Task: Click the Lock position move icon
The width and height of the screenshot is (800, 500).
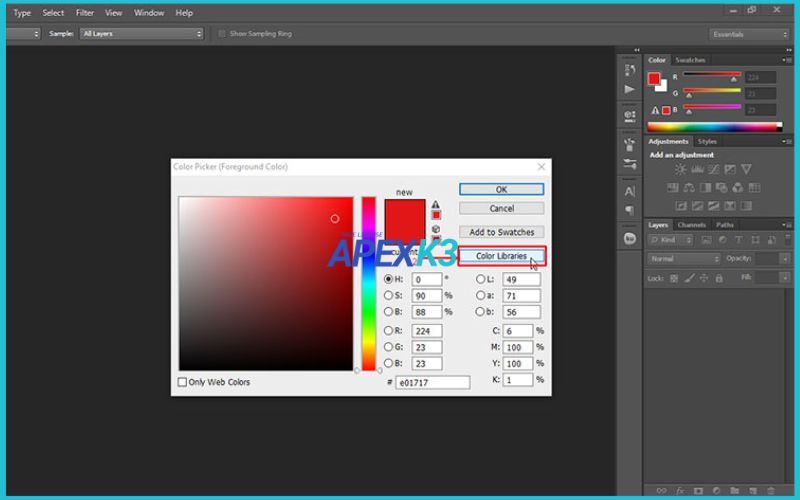Action: pyautogui.click(x=704, y=279)
